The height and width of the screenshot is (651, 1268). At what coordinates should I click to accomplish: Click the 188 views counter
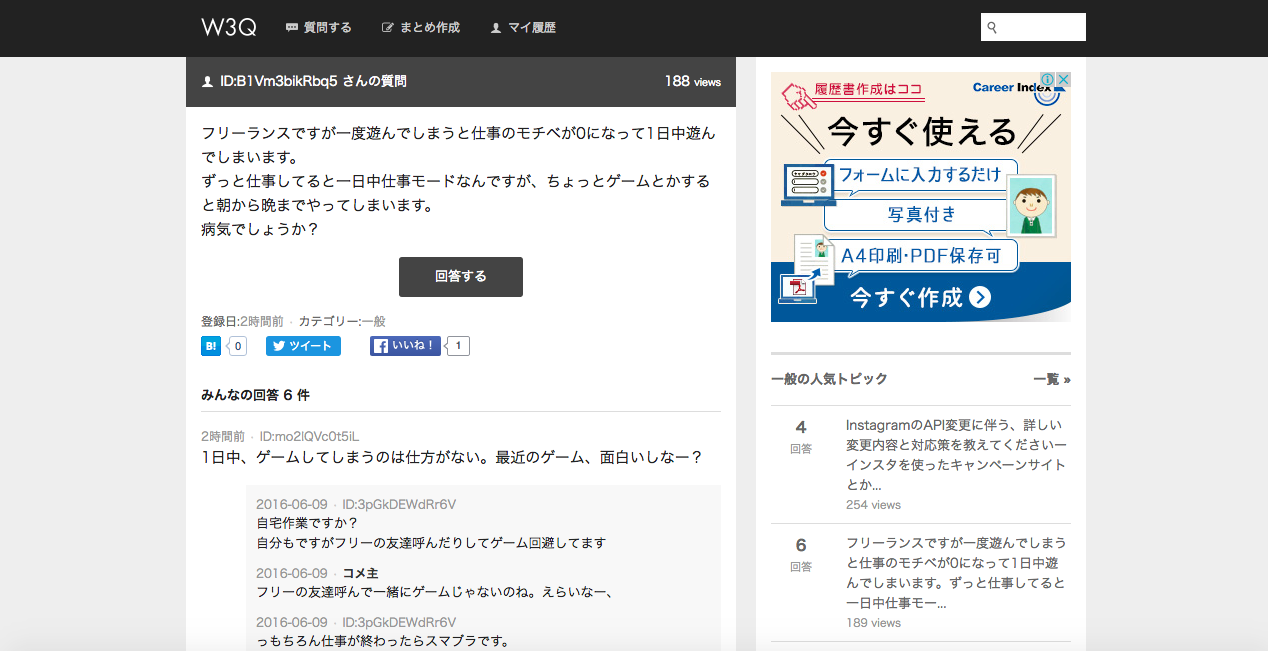[x=693, y=82]
